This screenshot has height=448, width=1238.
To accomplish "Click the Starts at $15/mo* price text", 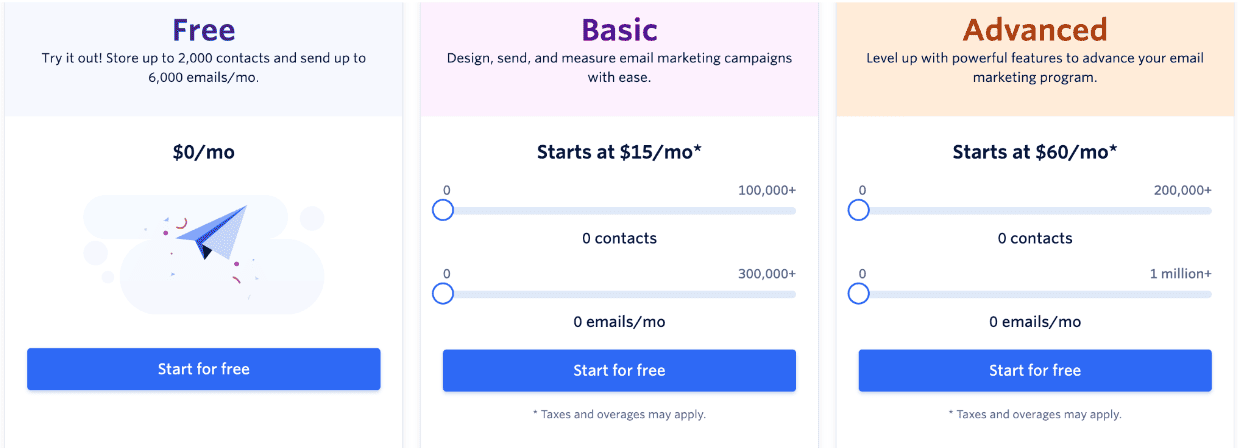I will click(x=619, y=152).
